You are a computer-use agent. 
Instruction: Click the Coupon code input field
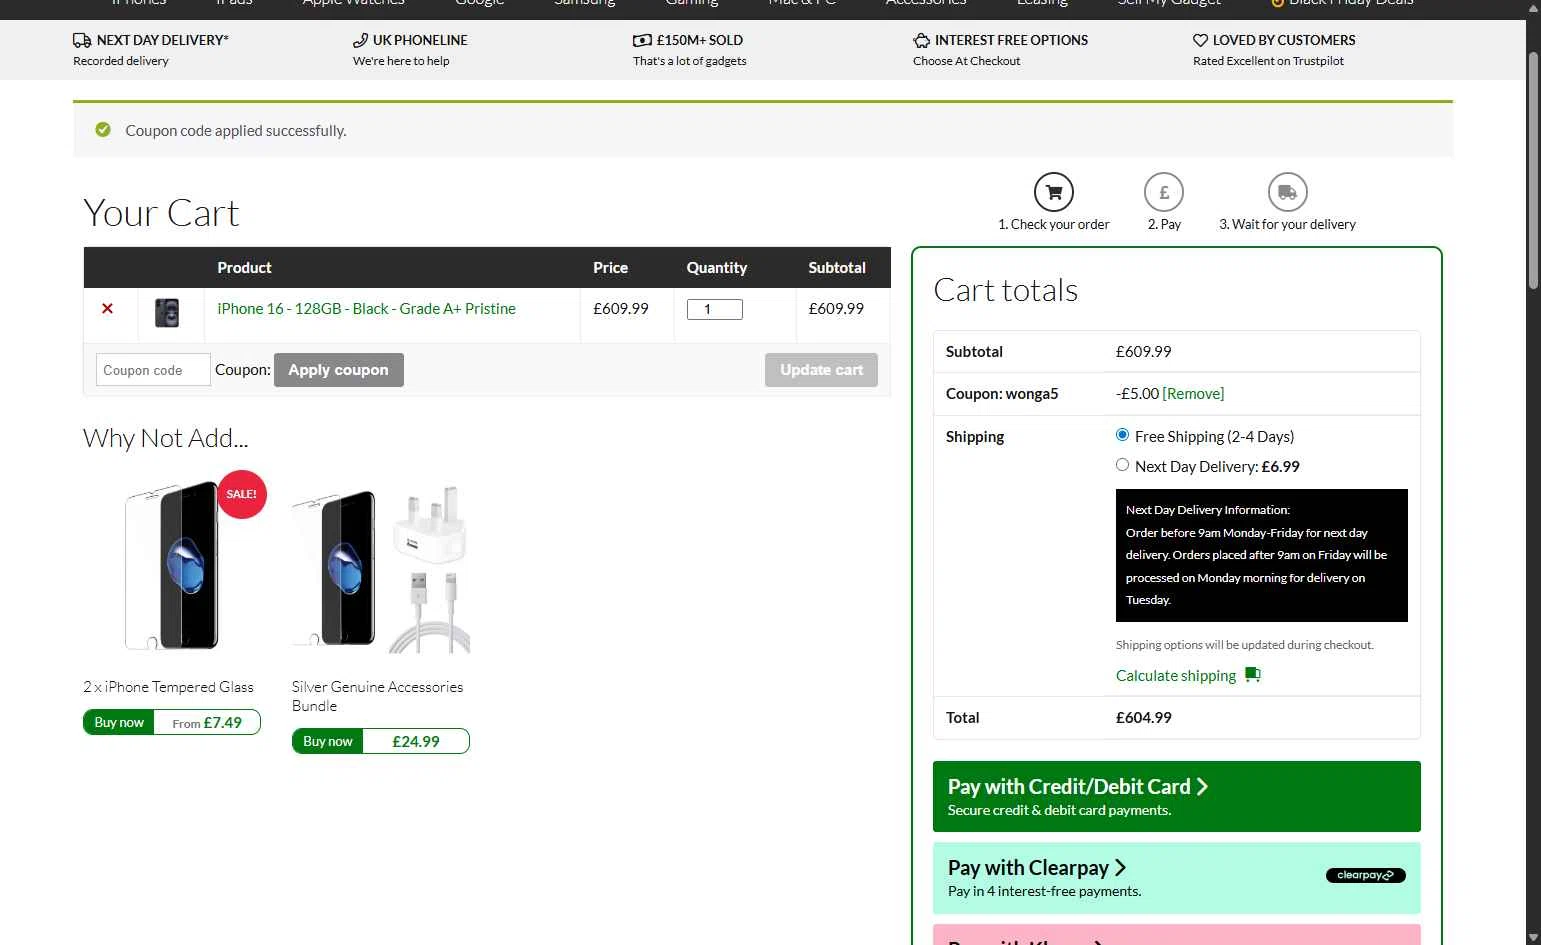[x=153, y=370]
